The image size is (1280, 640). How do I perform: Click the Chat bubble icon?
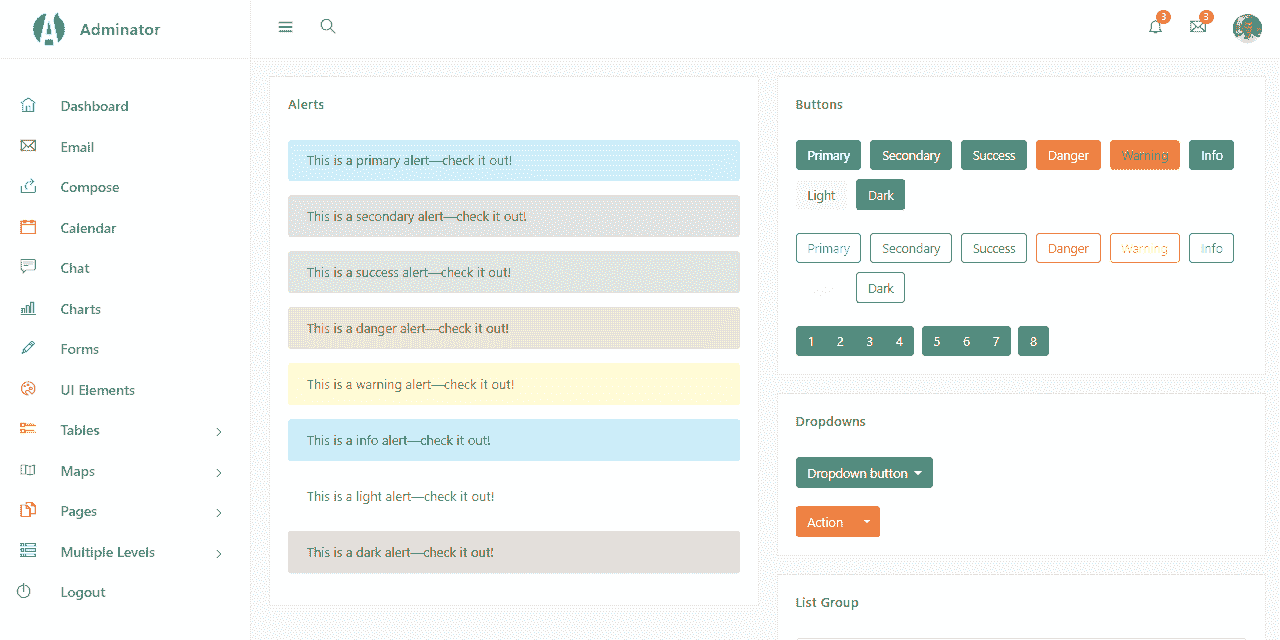pyautogui.click(x=28, y=267)
